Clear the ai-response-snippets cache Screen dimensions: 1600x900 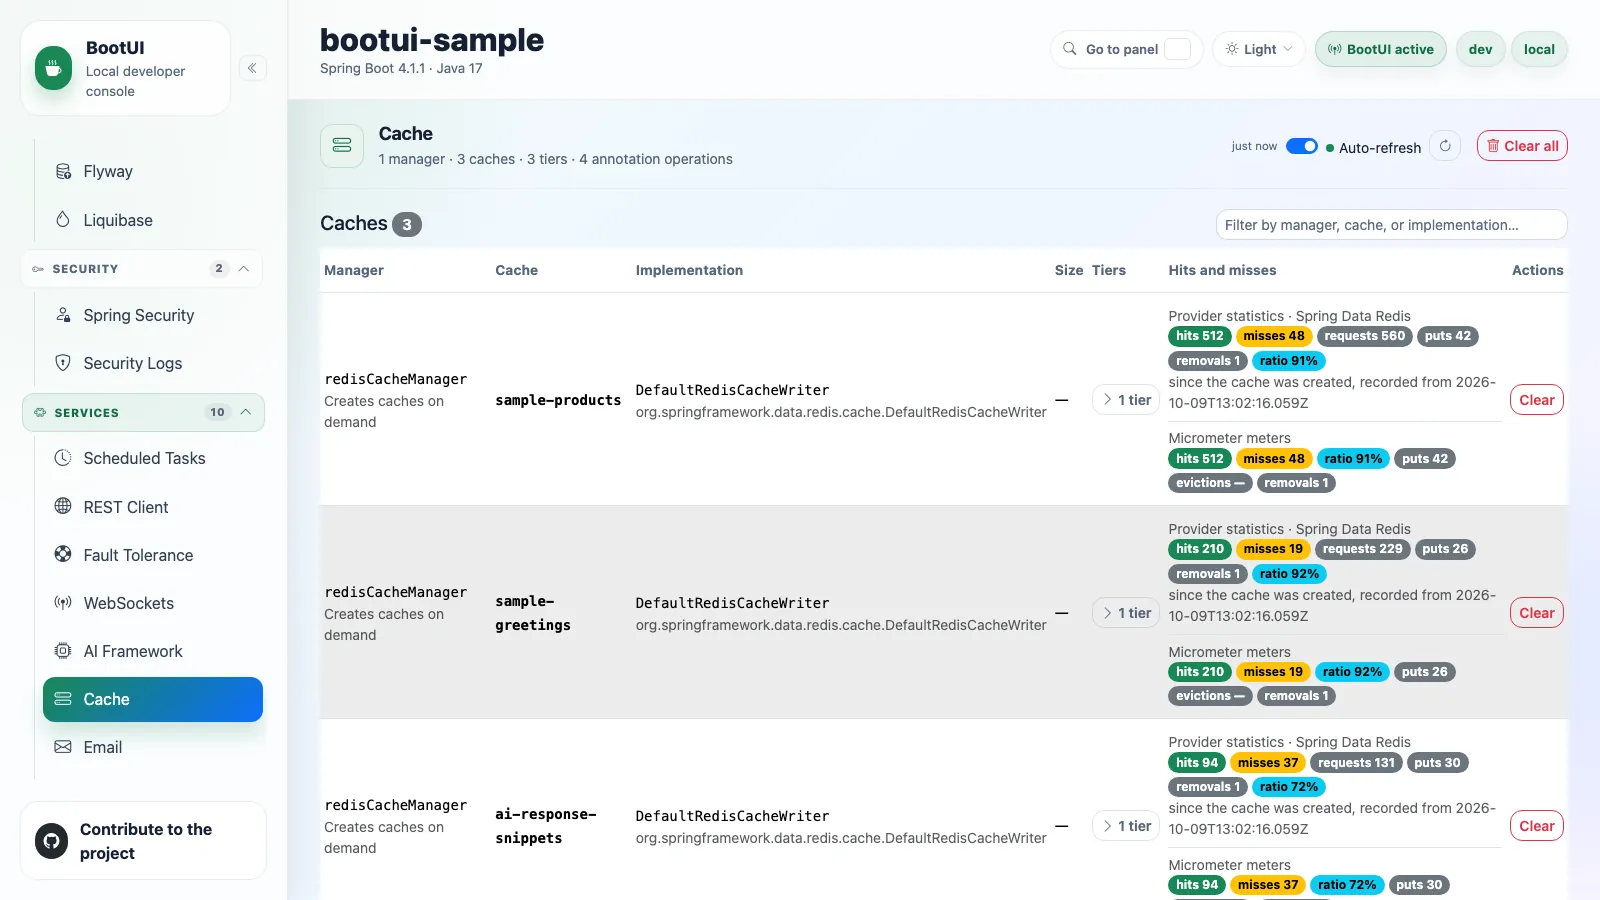coord(1537,826)
